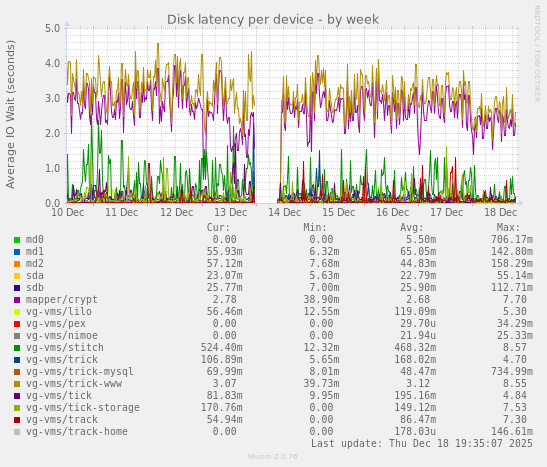Screen dimensions: 547x467
Task: Click the yellow sda legend swatch
Action: coord(17,276)
